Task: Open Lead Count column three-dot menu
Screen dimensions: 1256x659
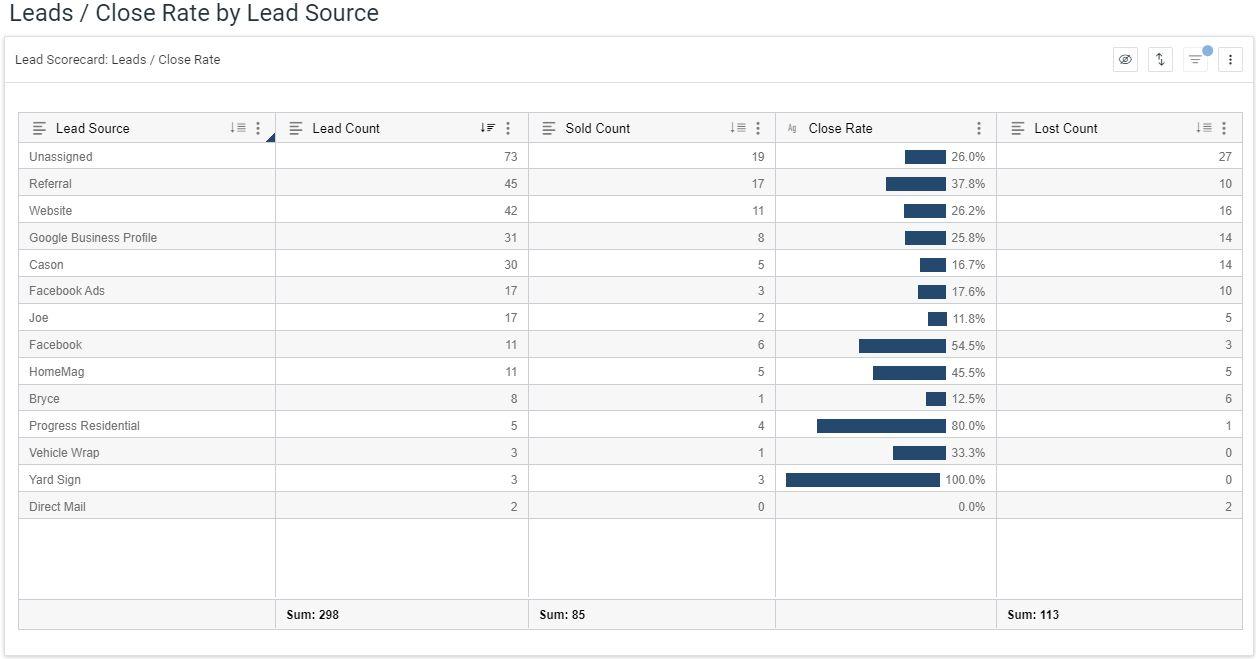Action: click(x=508, y=128)
